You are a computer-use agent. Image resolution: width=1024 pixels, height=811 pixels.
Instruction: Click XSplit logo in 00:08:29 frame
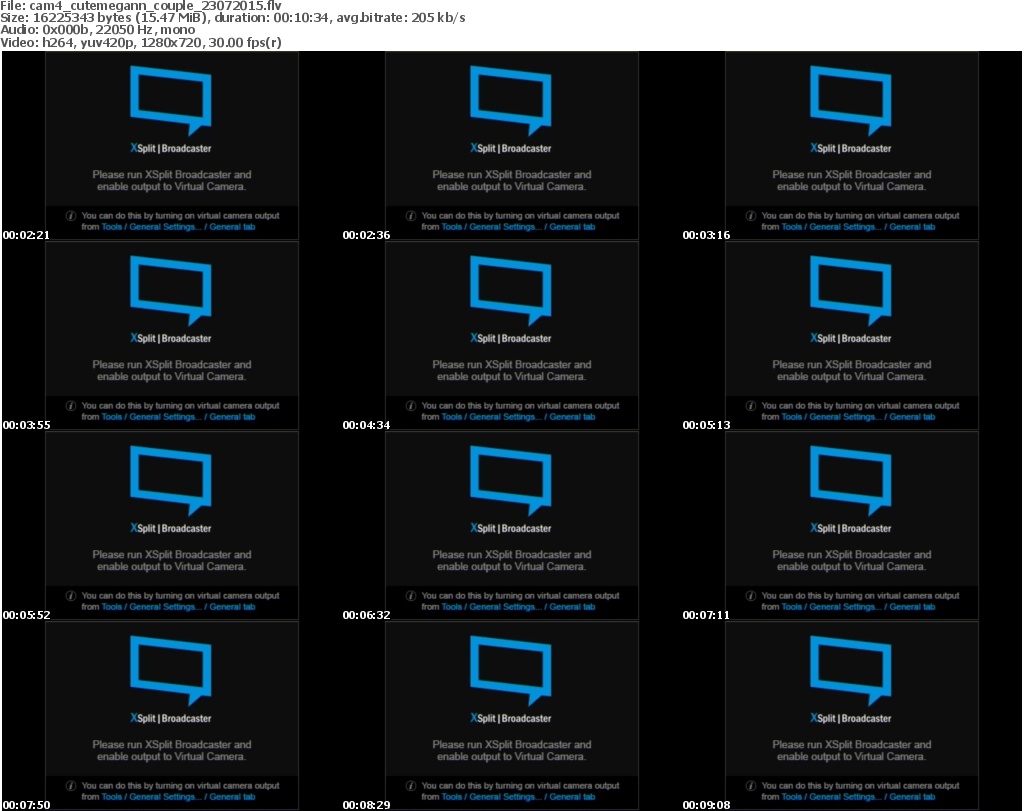click(x=511, y=671)
